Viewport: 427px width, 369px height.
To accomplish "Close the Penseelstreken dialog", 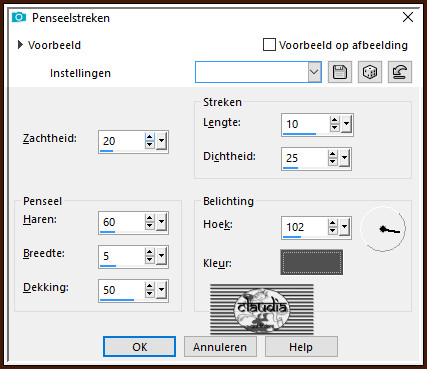I will click(408, 17).
